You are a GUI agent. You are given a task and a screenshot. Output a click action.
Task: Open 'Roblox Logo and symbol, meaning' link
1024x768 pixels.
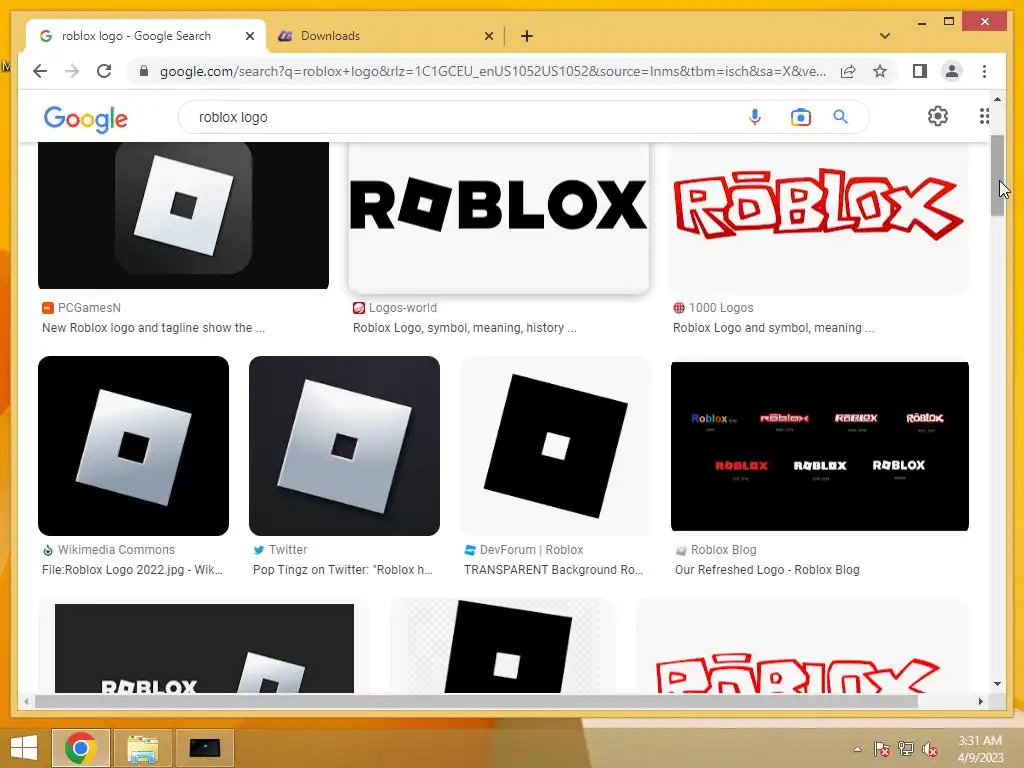774,328
